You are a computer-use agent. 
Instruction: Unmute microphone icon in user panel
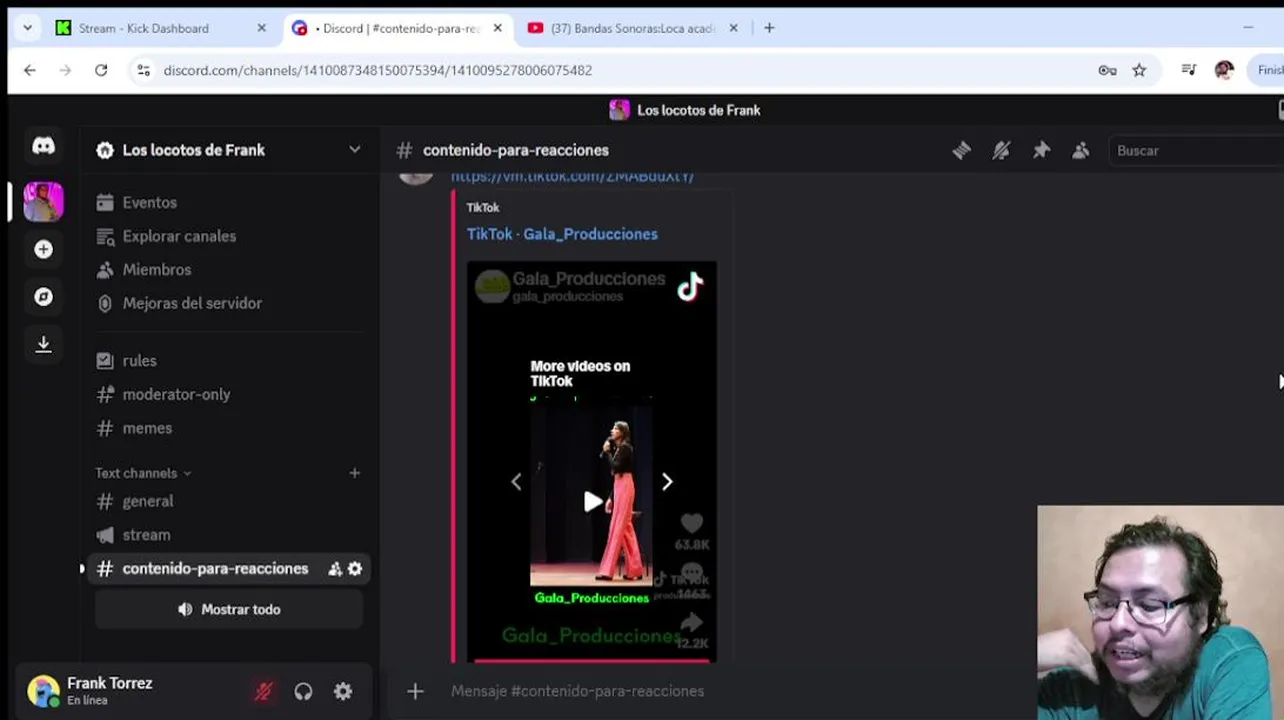(263, 691)
